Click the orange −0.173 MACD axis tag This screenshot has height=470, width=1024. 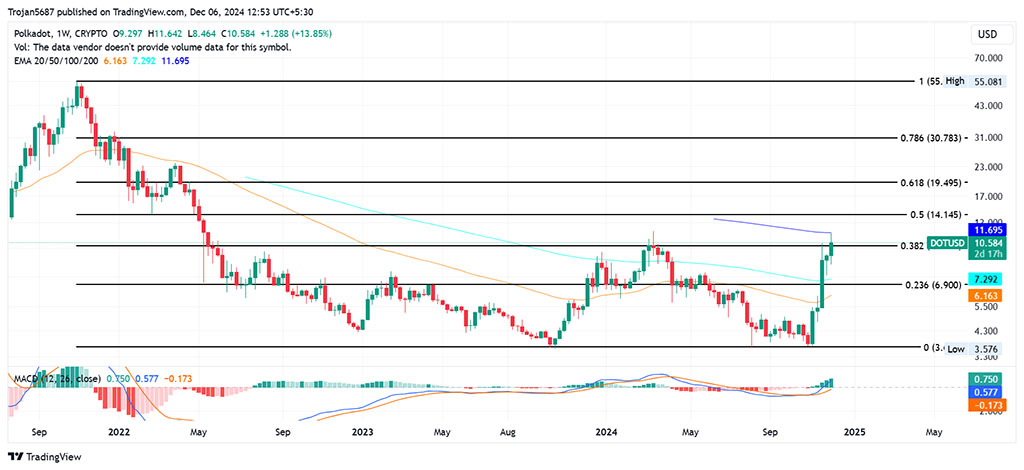pos(986,405)
